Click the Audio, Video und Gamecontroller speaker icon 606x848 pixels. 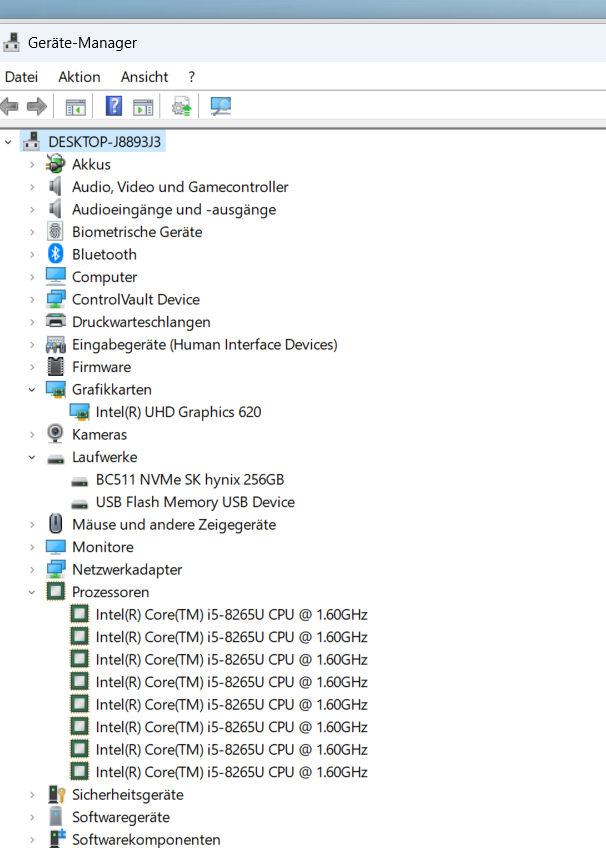[x=55, y=187]
